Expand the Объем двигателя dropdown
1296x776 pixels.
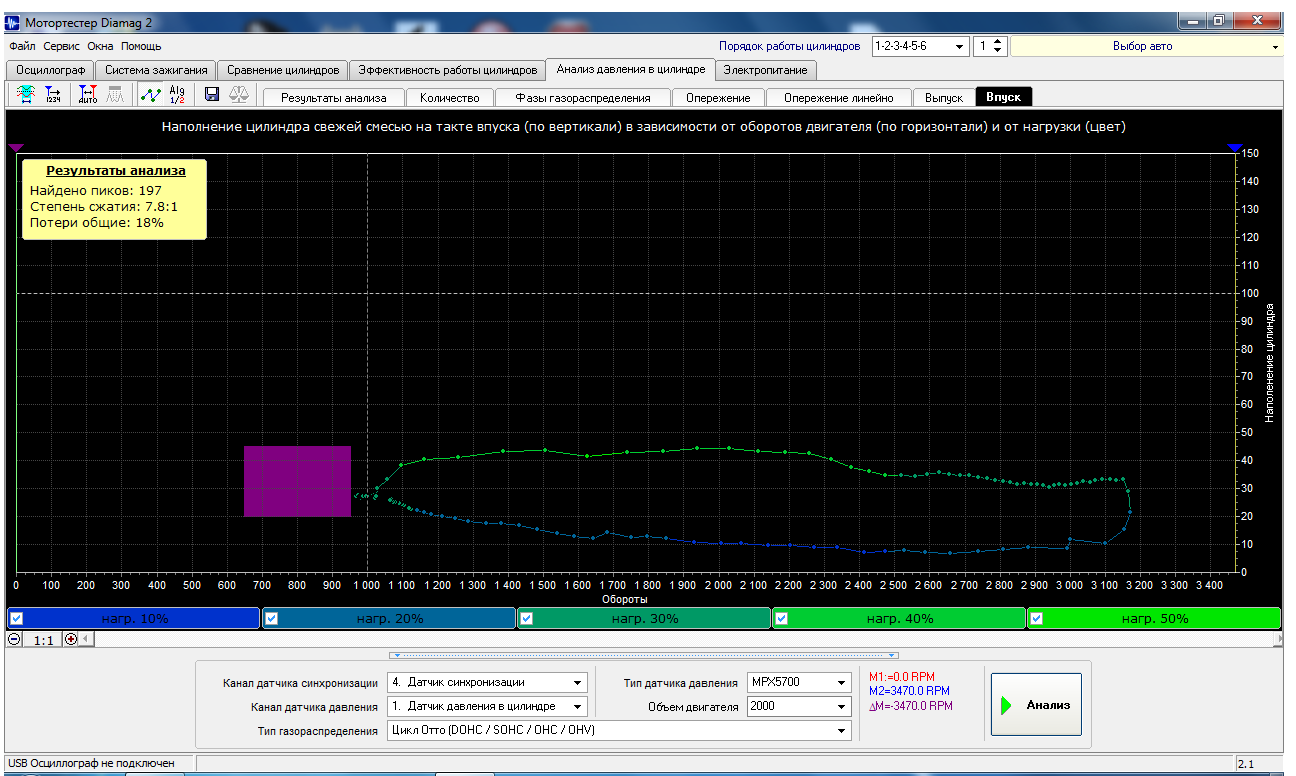pos(843,707)
